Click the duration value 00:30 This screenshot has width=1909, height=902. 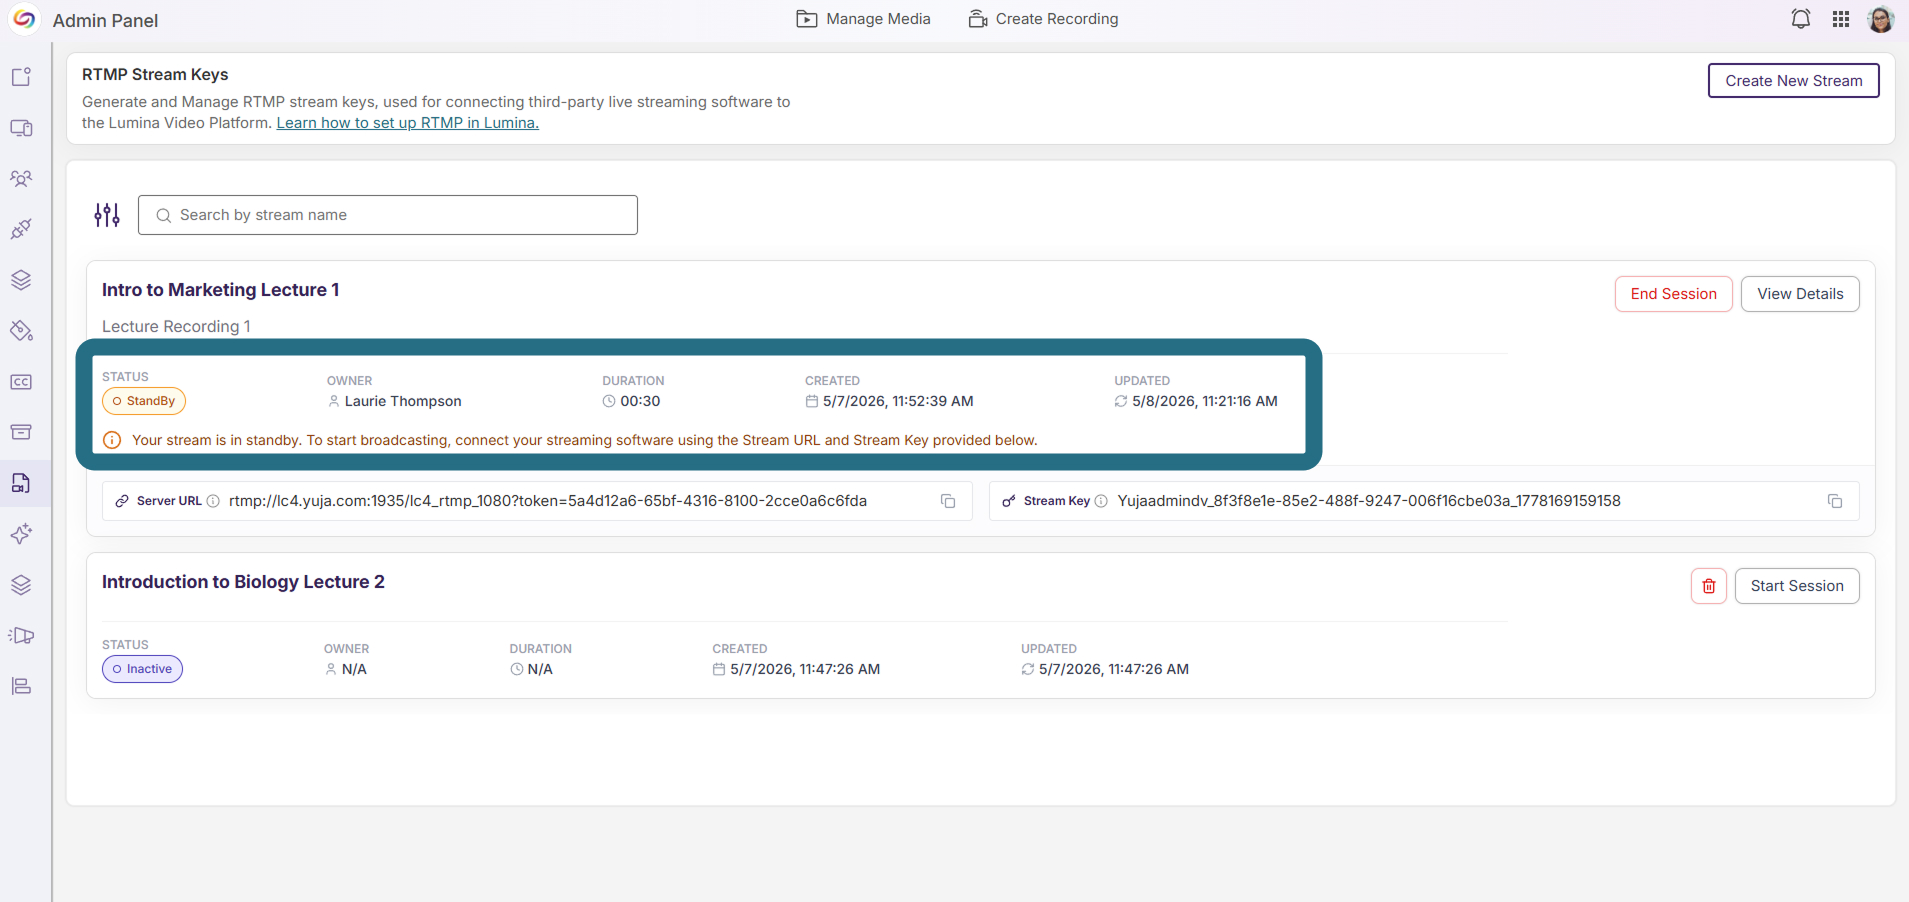[640, 401]
